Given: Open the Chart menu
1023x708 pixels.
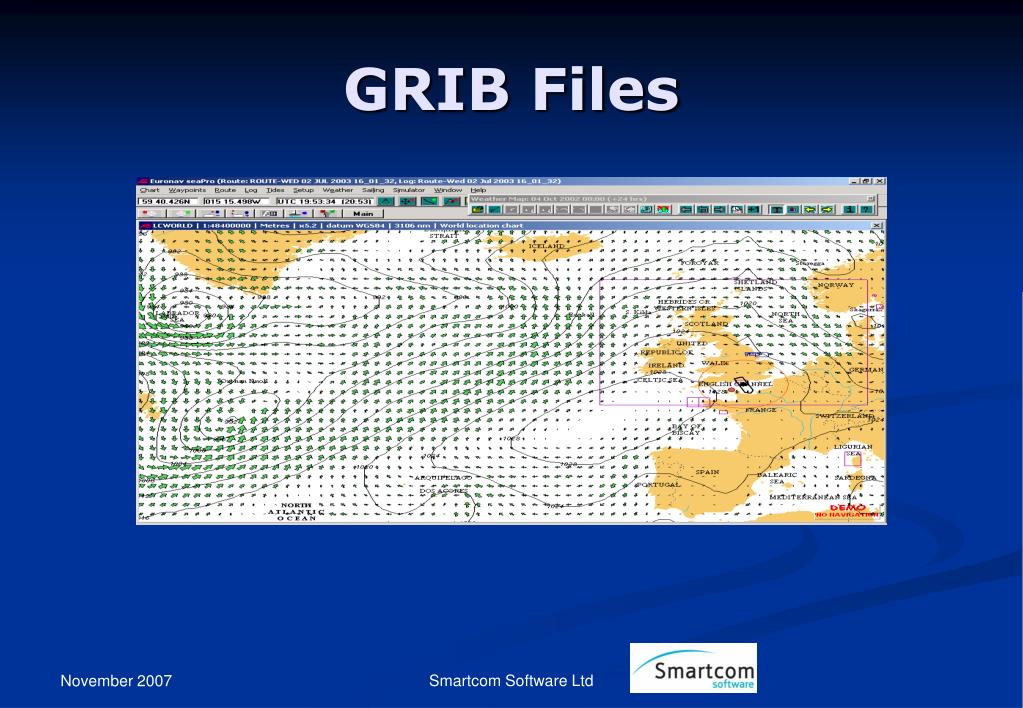Looking at the screenshot, I should 149,190.
